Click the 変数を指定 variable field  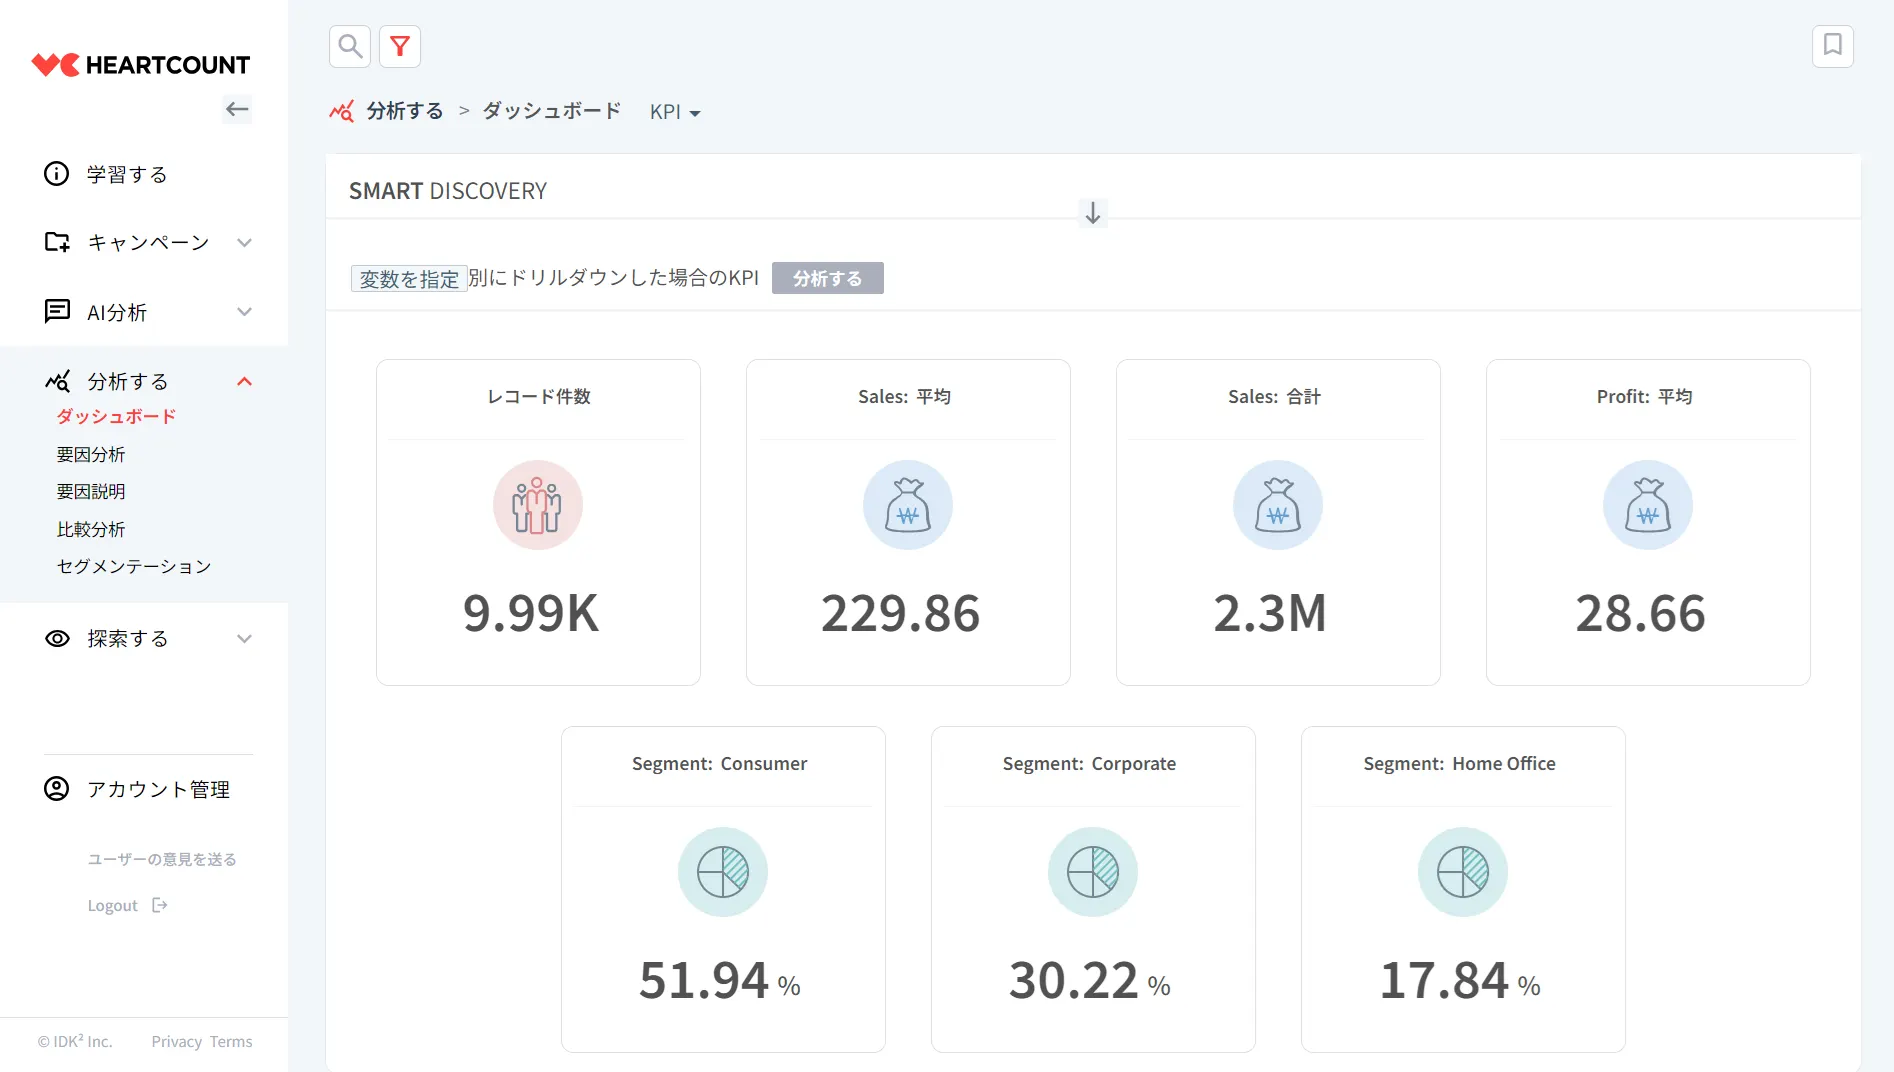pyautogui.click(x=409, y=279)
